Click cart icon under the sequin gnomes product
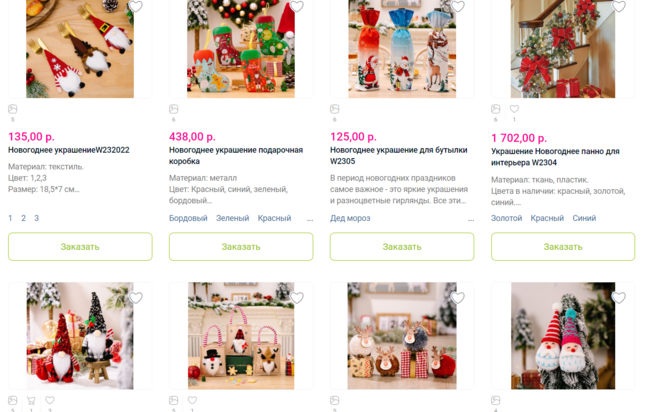Image resolution: width=650 pixels, height=412 pixels. (31, 400)
